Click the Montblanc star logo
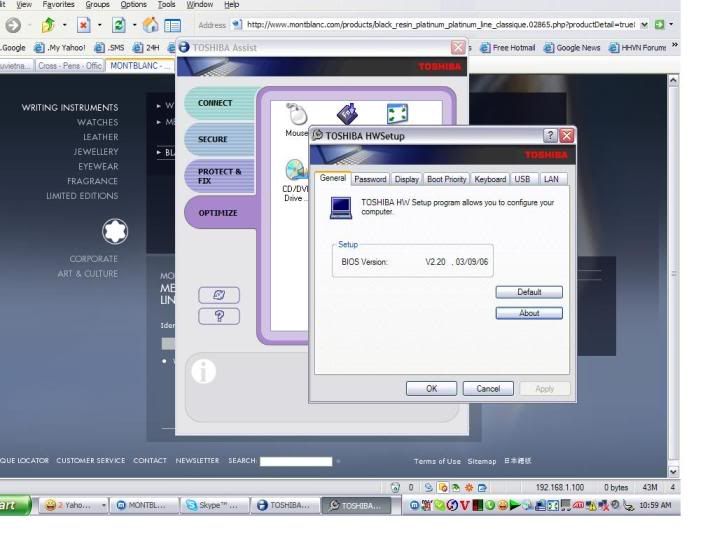 coord(115,231)
